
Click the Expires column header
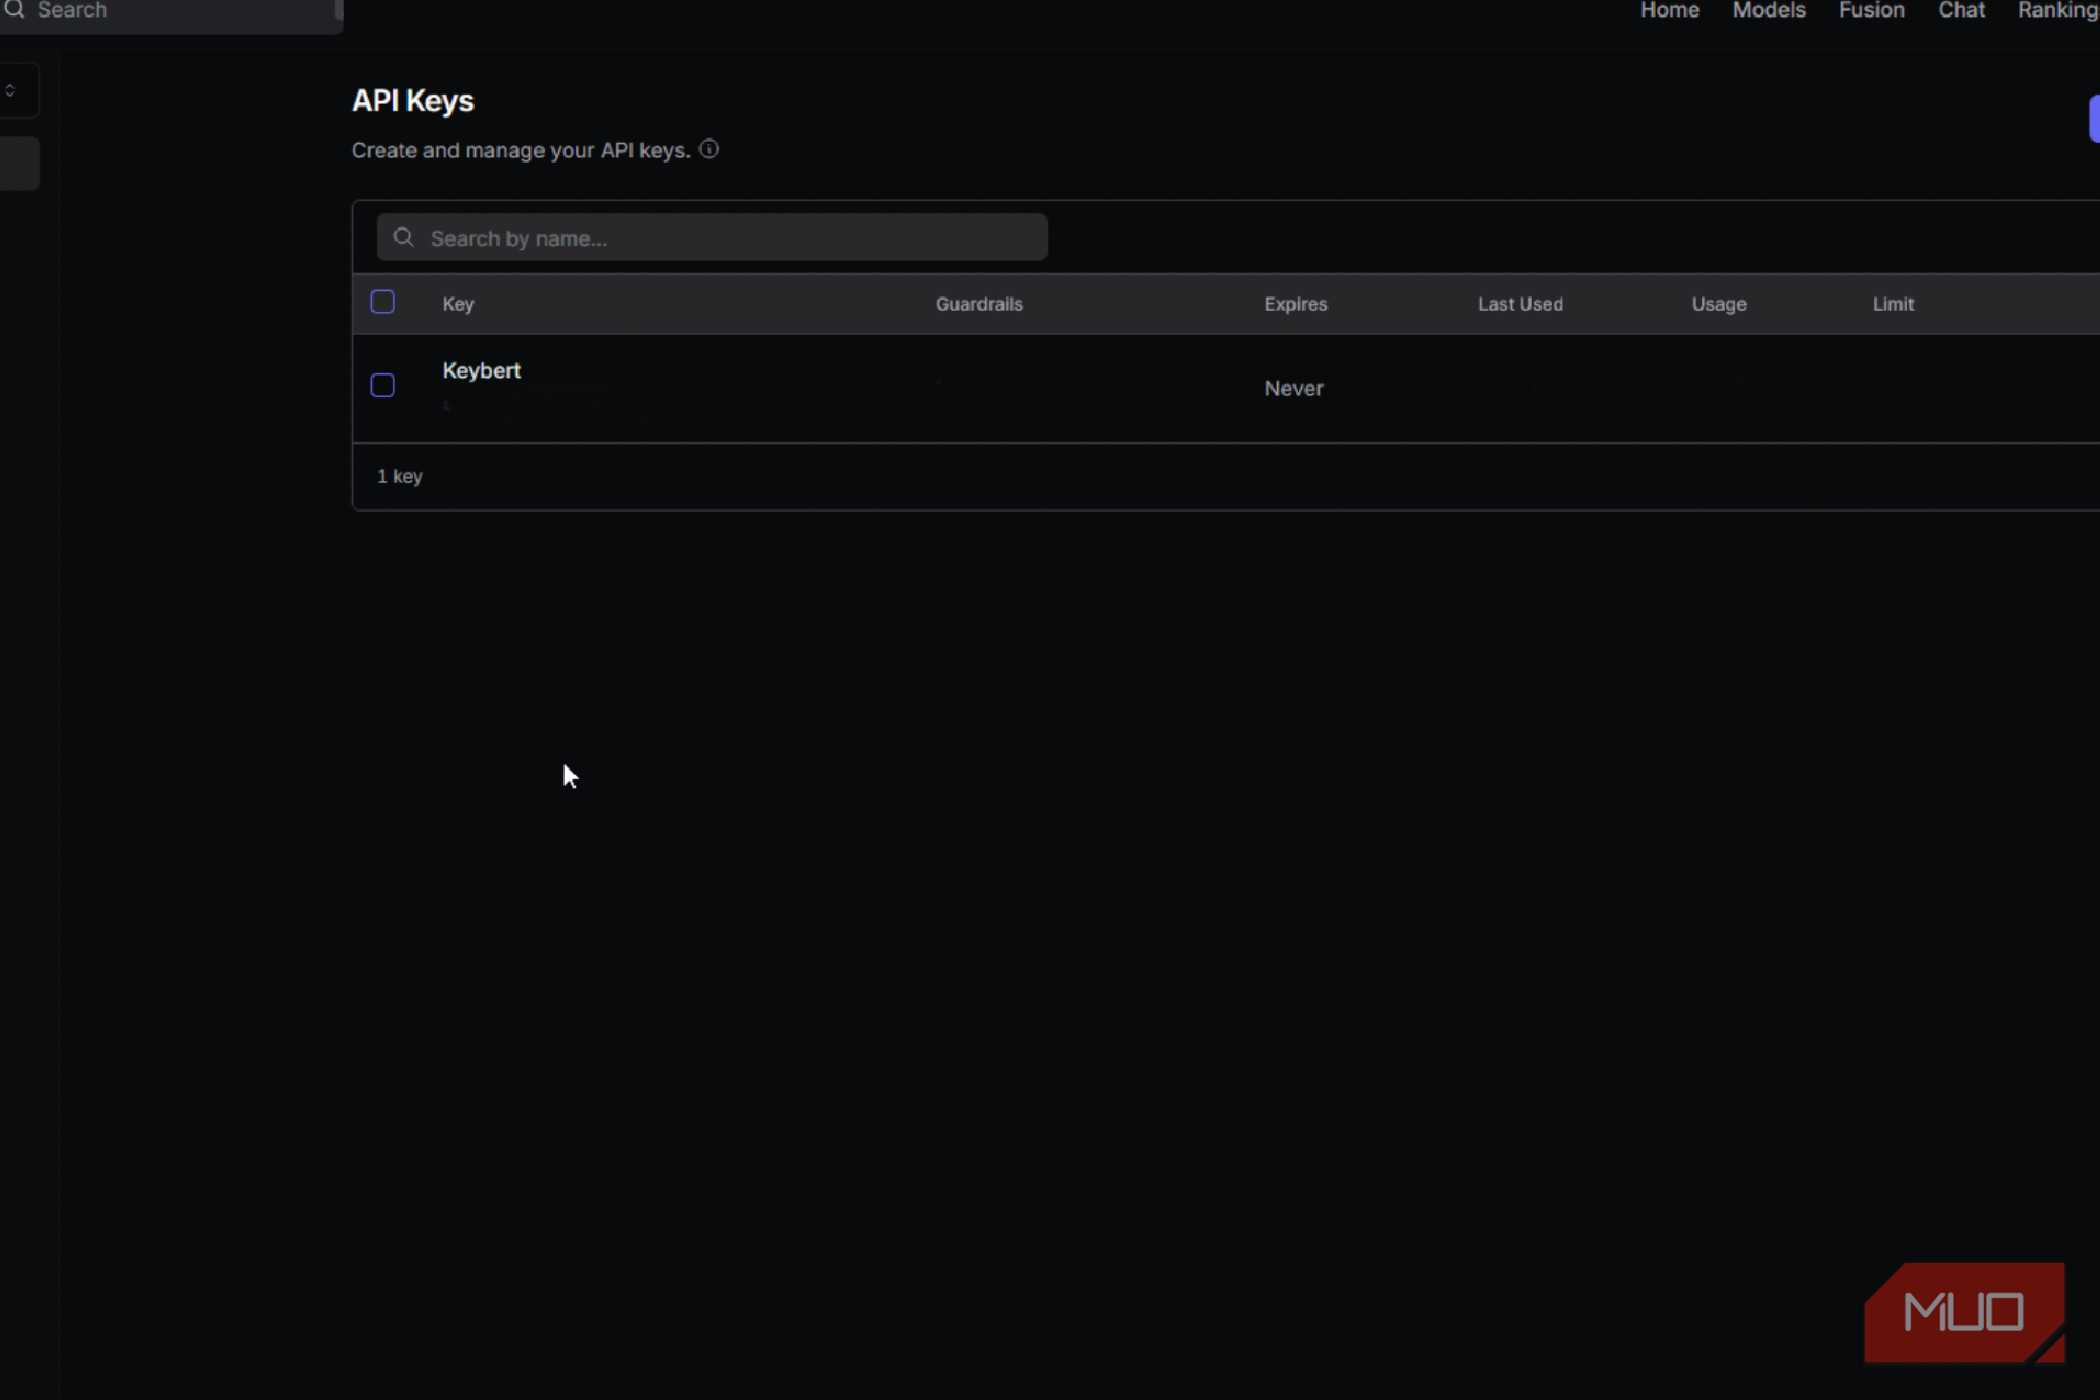1296,304
